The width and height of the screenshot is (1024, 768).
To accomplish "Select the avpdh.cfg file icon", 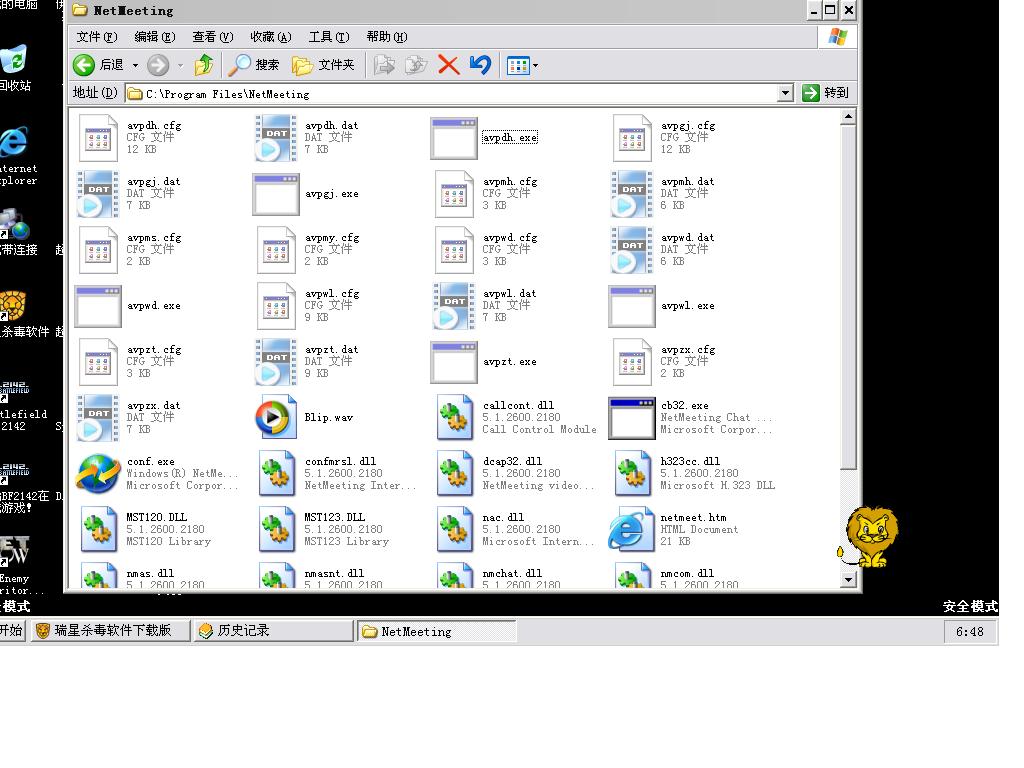I will pos(98,138).
